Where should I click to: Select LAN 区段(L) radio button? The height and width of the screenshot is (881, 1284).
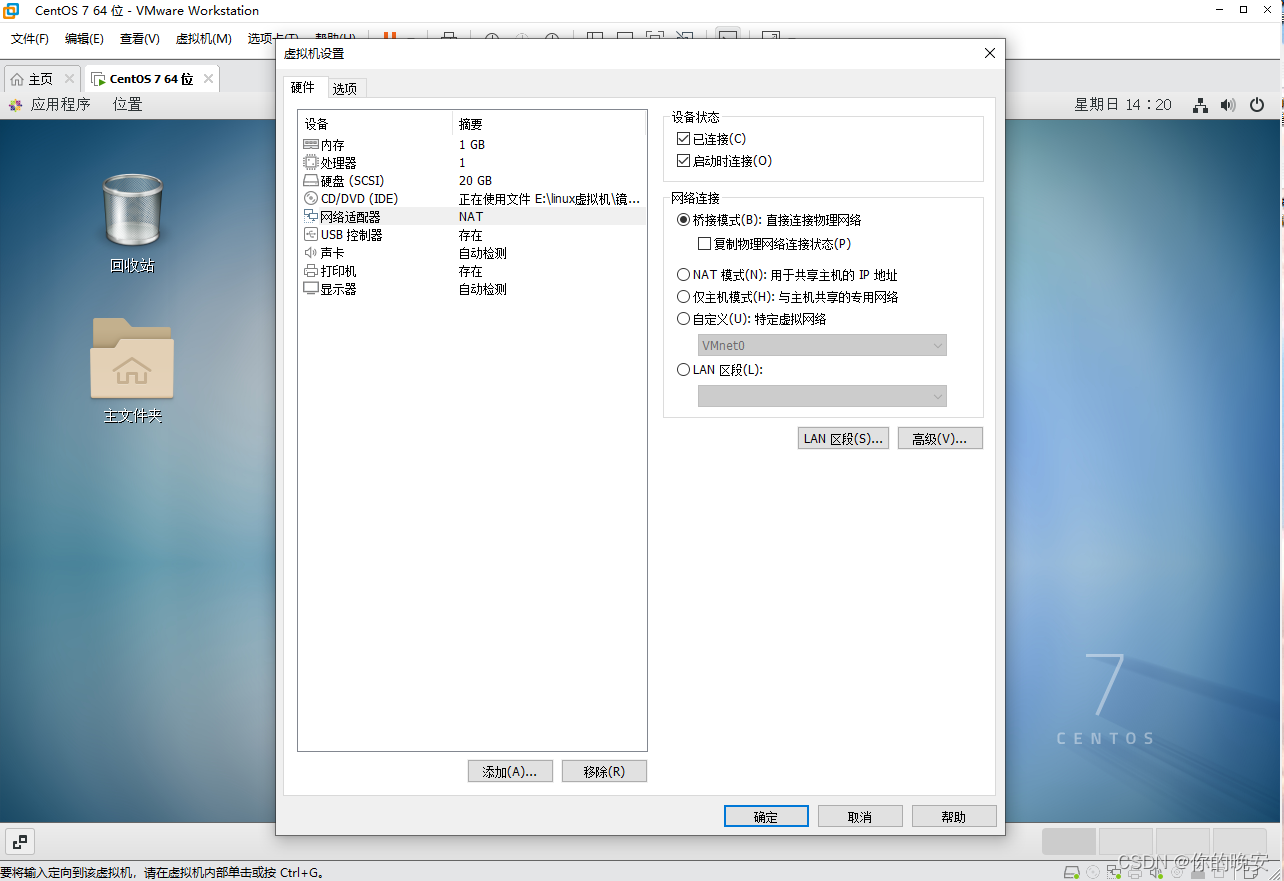(x=684, y=370)
